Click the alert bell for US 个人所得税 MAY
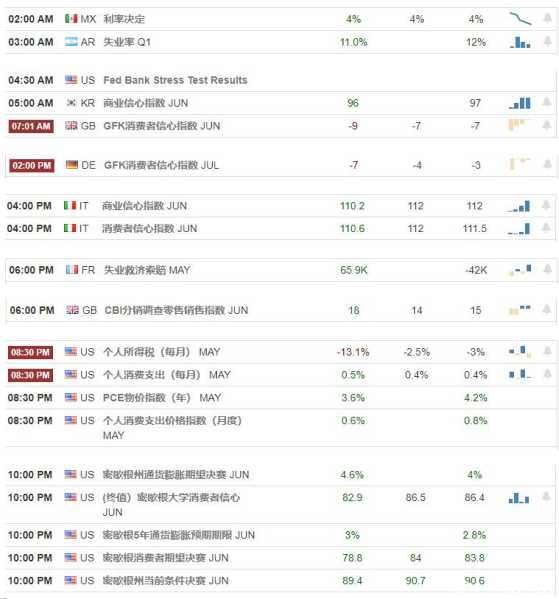 (x=548, y=351)
